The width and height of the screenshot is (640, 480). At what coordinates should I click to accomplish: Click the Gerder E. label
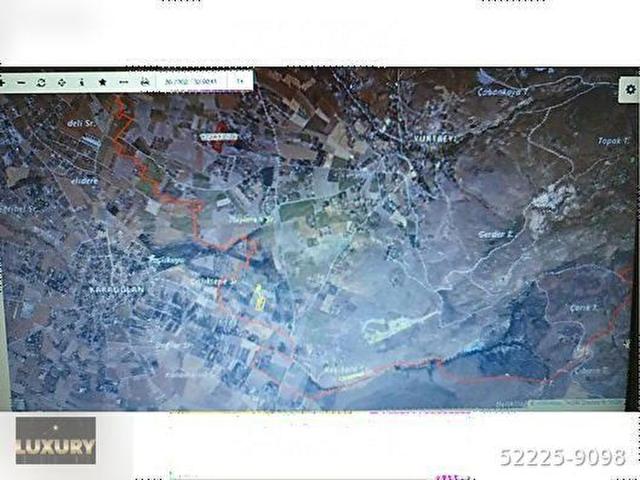[x=496, y=235]
